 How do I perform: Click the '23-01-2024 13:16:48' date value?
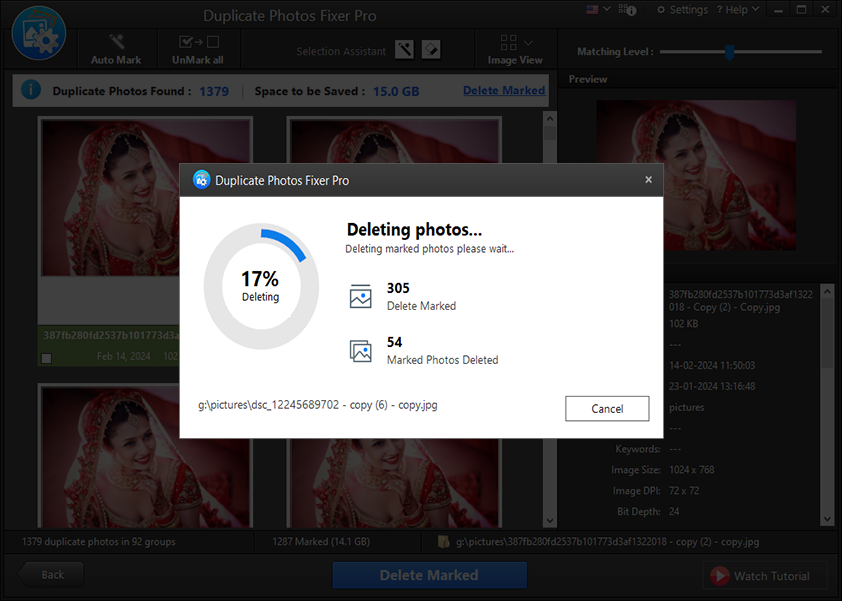[712, 386]
